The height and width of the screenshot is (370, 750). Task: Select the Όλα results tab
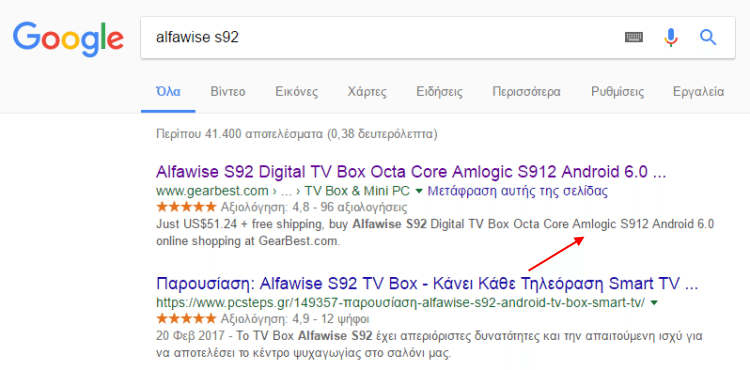click(x=168, y=92)
